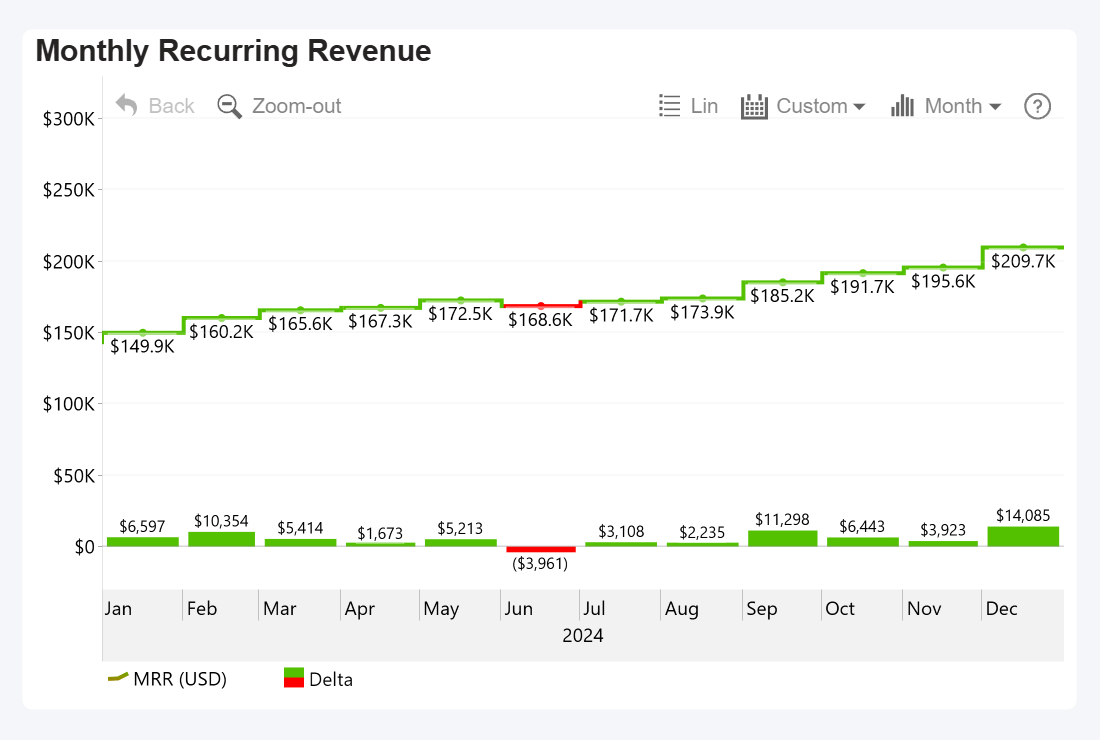Click the Delta green-red legend swatch
This screenshot has width=1100, height=740.
293,678
